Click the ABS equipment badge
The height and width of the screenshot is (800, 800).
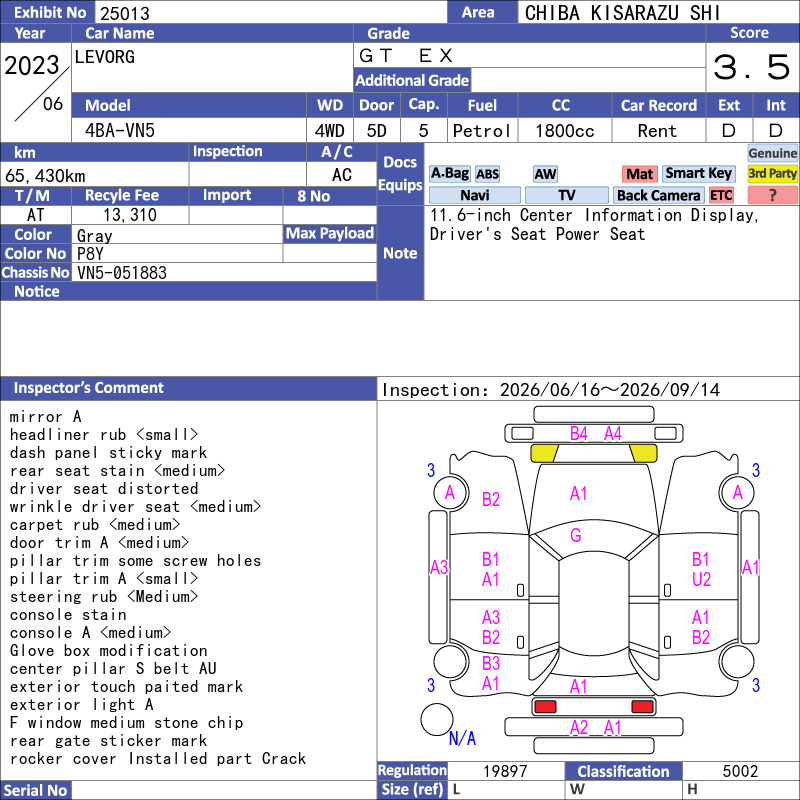(x=487, y=174)
